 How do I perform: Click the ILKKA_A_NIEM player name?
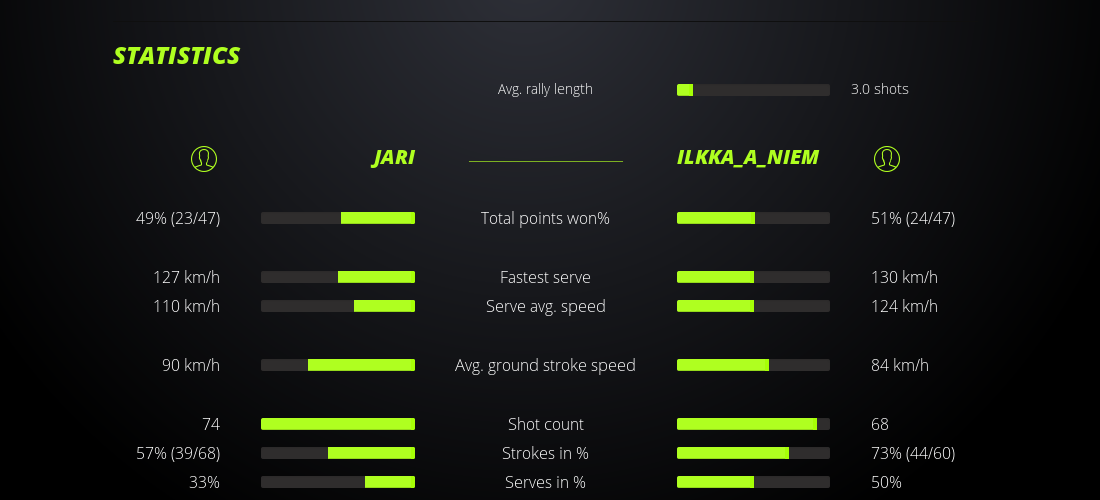click(747, 158)
